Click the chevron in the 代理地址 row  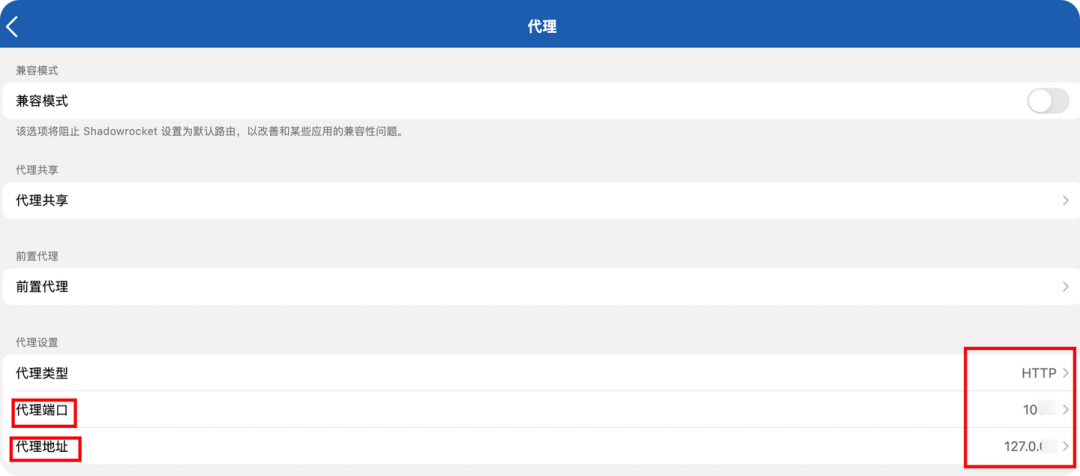[x=1066, y=446]
